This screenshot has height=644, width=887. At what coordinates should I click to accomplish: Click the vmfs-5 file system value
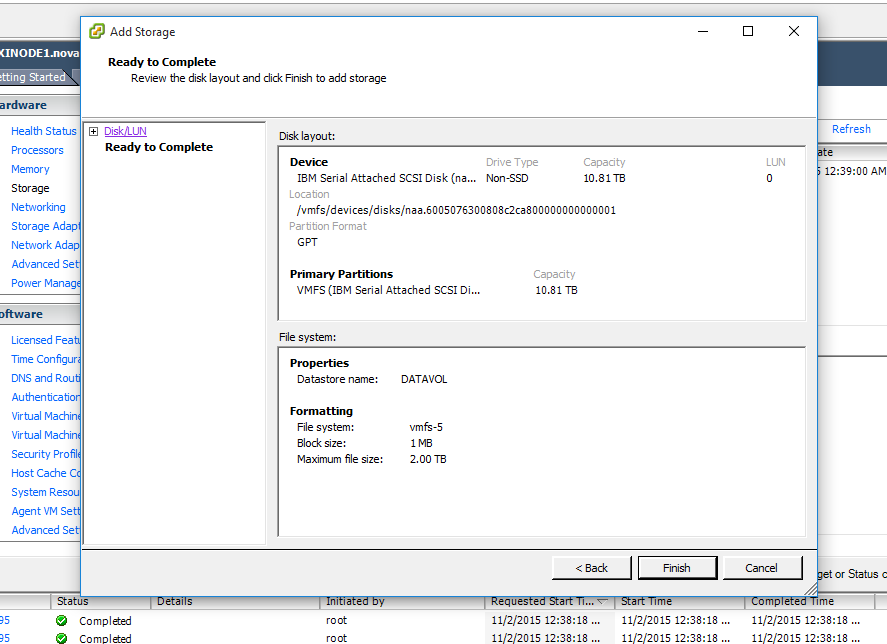[x=426, y=427]
